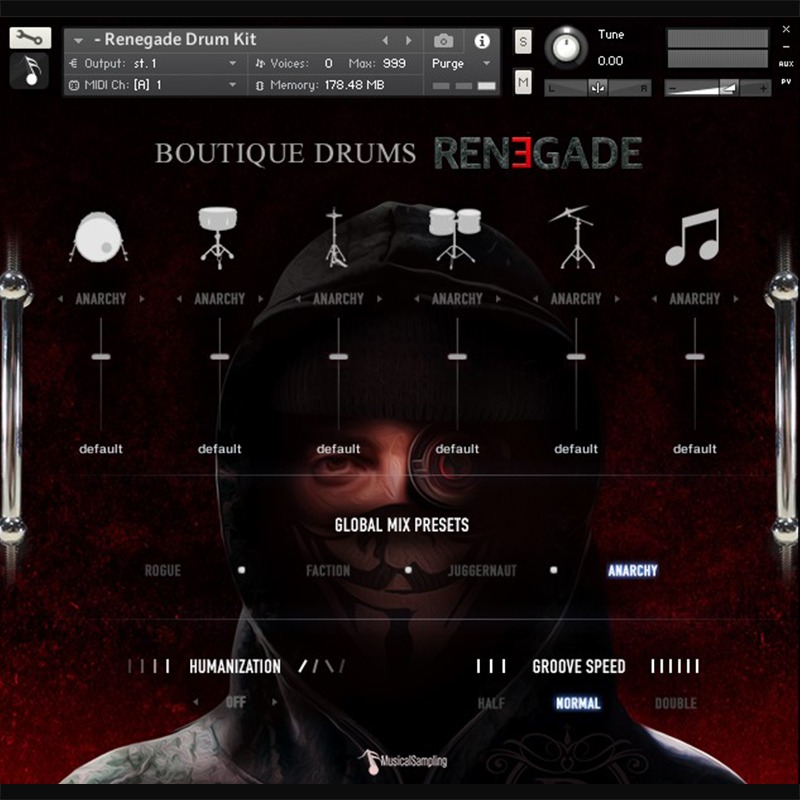
Task: Select the kick drum icon
Action: point(99,238)
